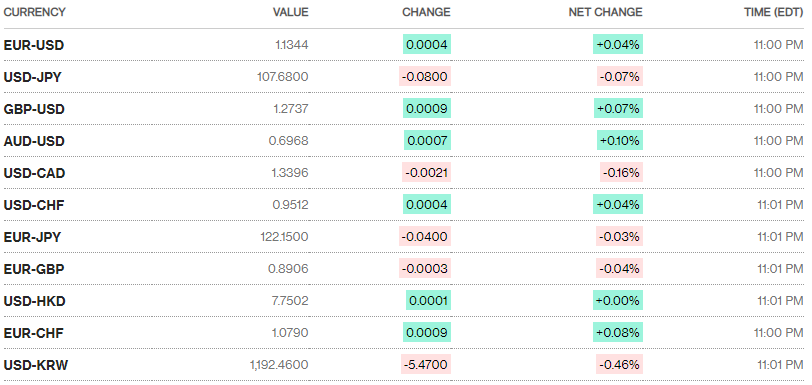
Task: Select the -0.0400 change for EUR-JPY
Action: tap(425, 237)
